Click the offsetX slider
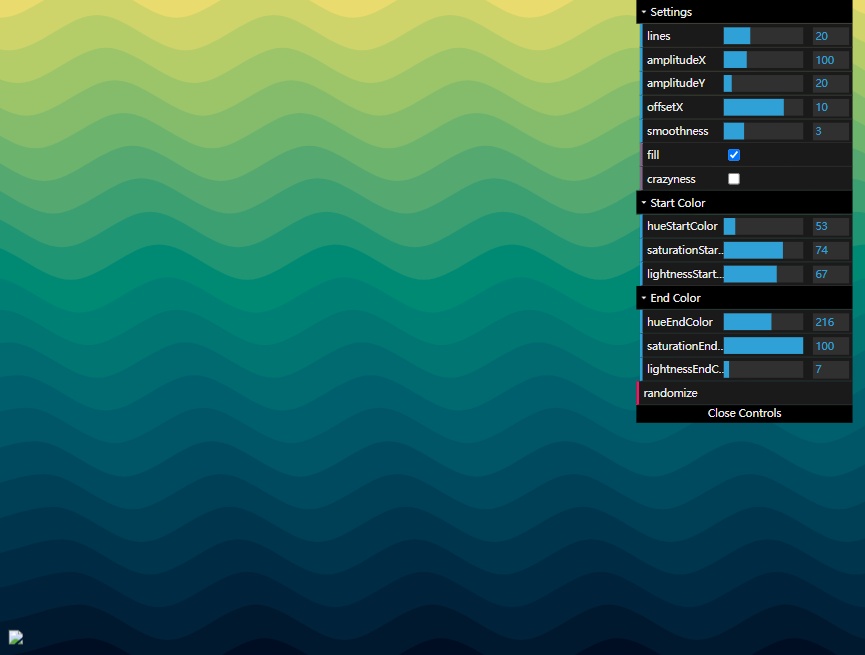Image resolution: width=865 pixels, height=655 pixels. pyautogui.click(x=763, y=107)
